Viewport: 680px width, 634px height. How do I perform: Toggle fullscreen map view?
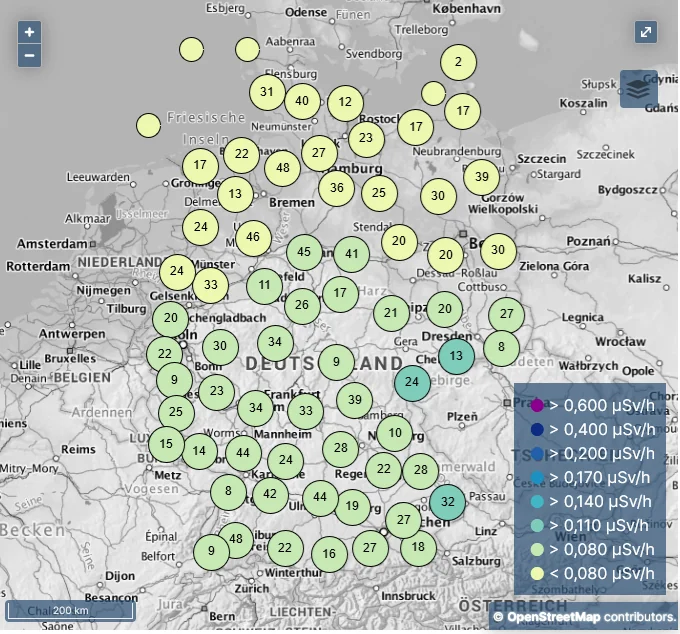click(x=646, y=32)
